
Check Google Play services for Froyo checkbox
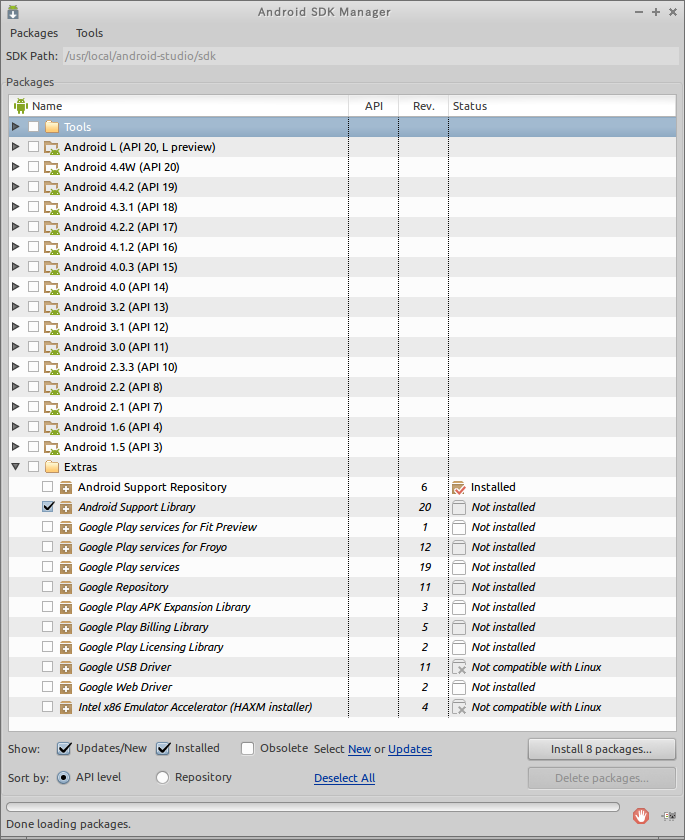(48, 546)
